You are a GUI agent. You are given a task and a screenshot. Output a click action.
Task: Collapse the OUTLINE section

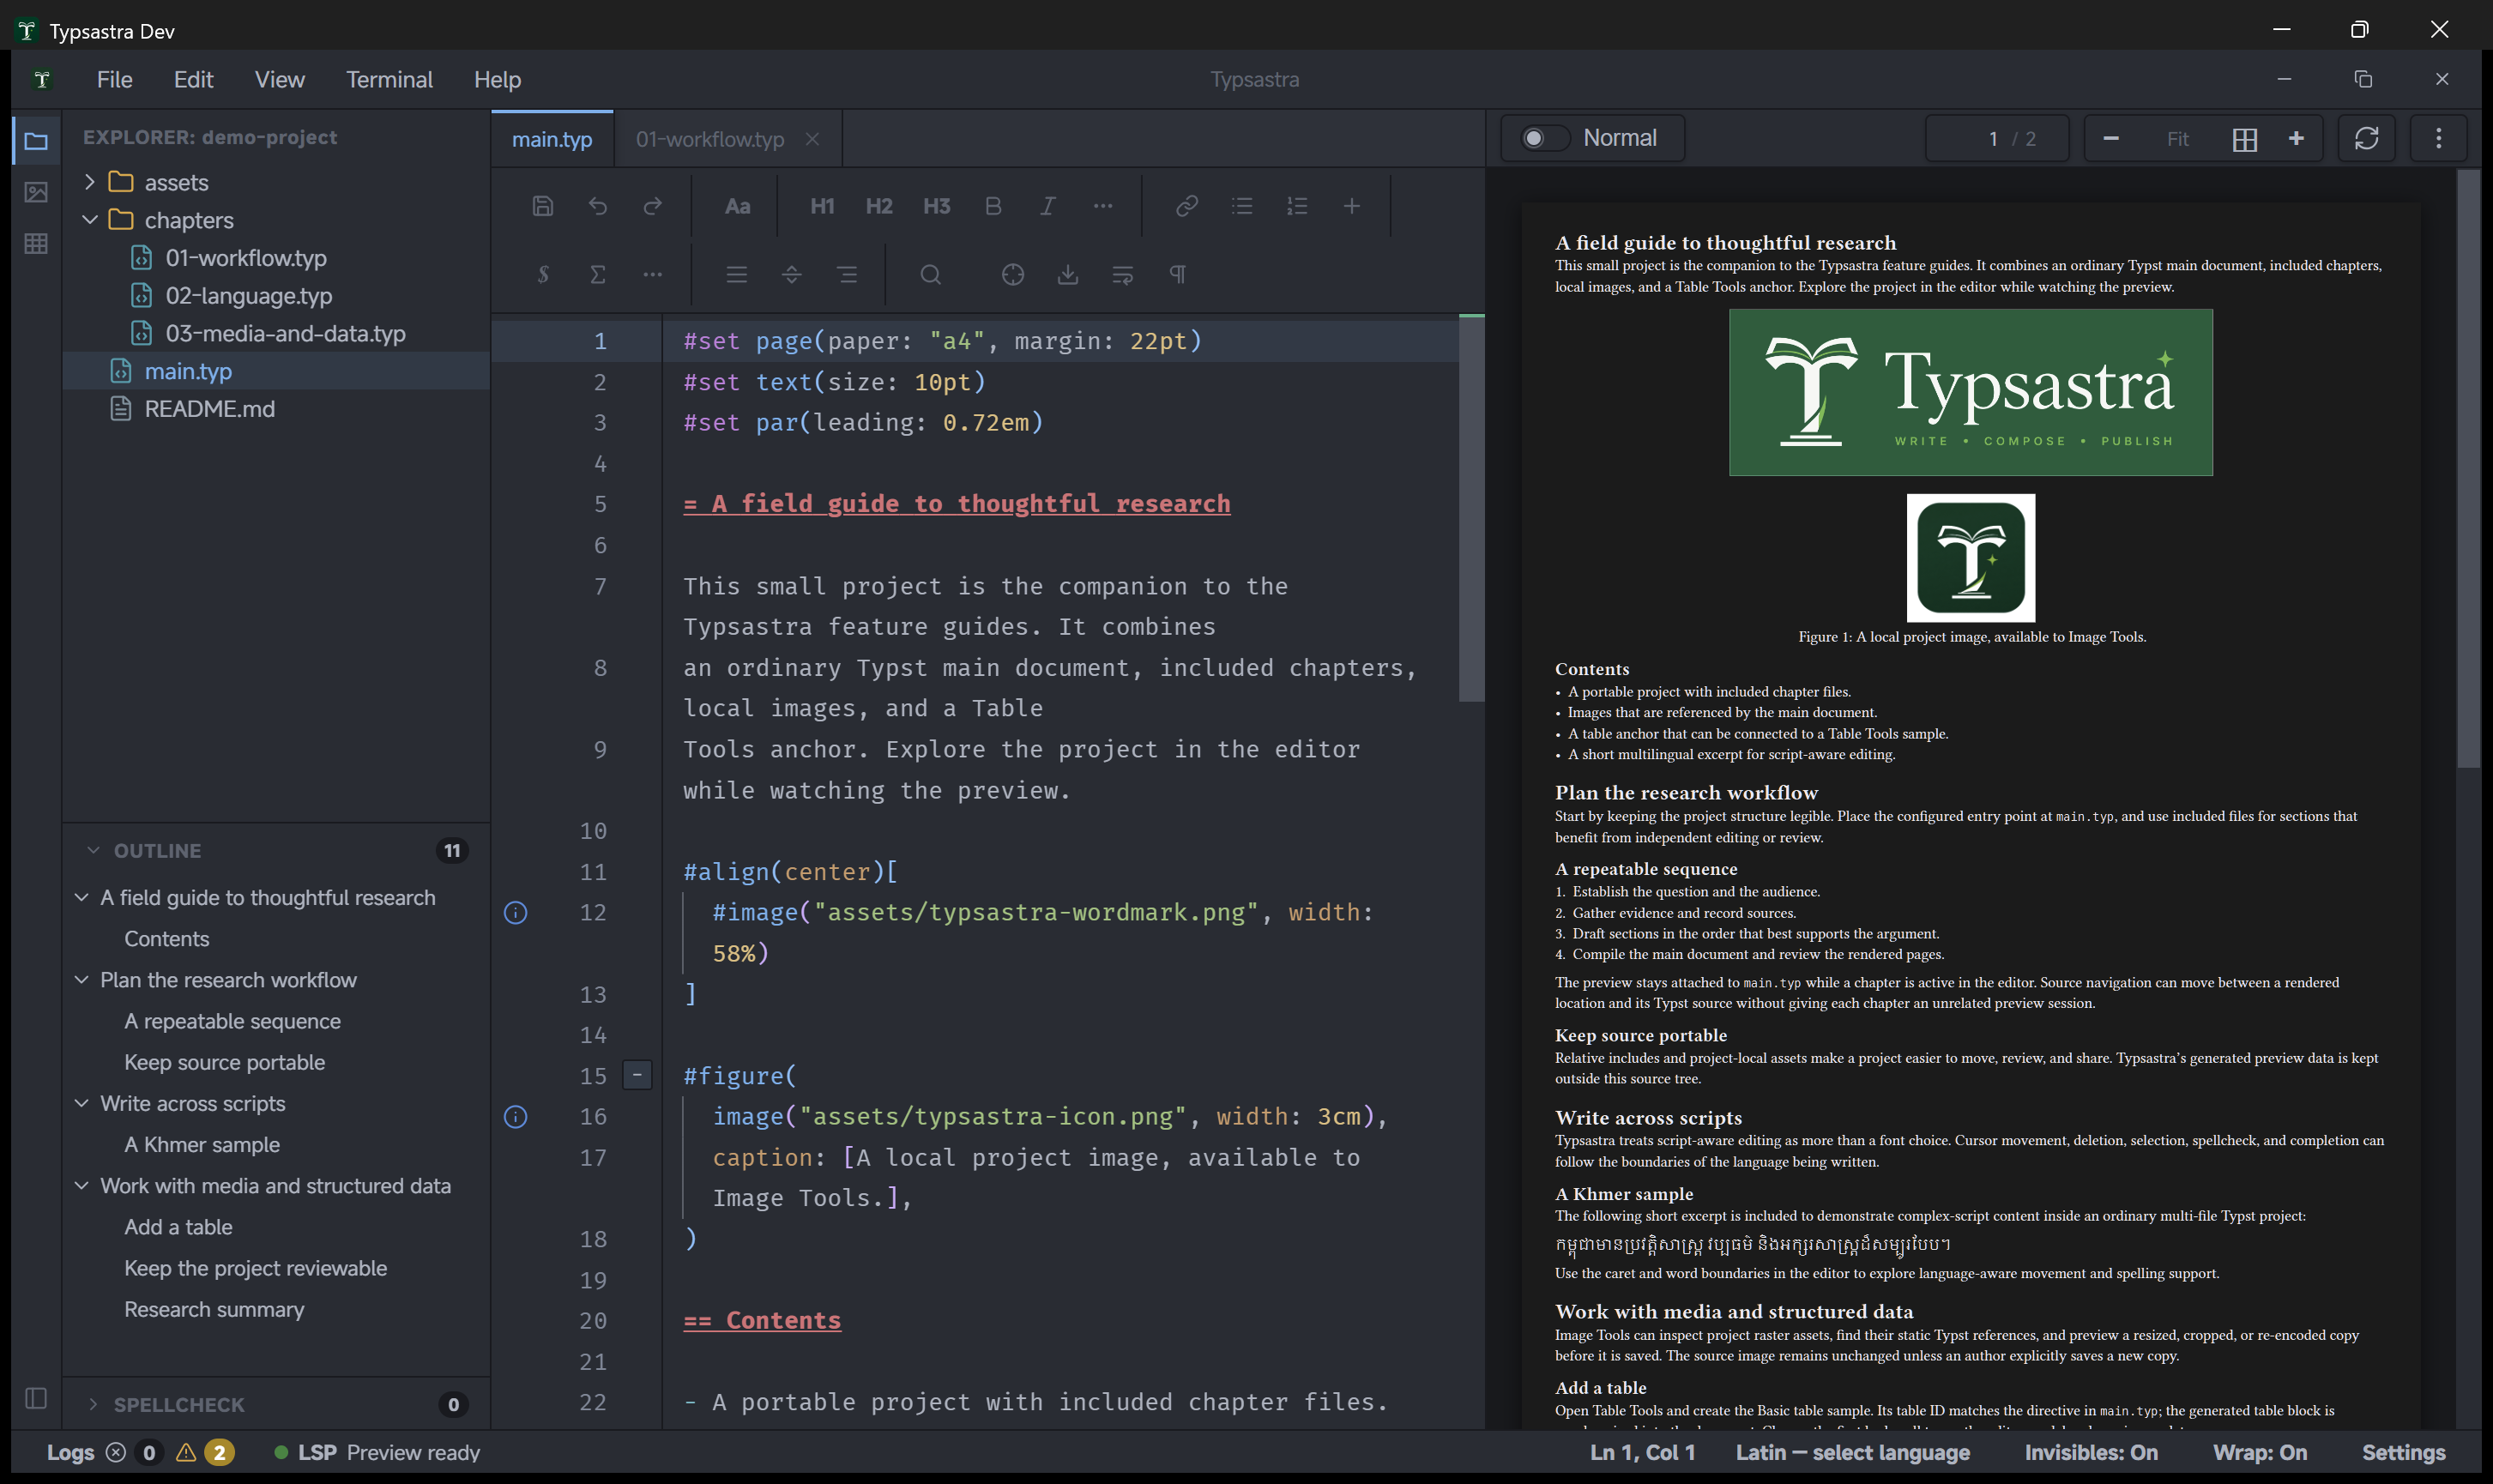[x=93, y=850]
